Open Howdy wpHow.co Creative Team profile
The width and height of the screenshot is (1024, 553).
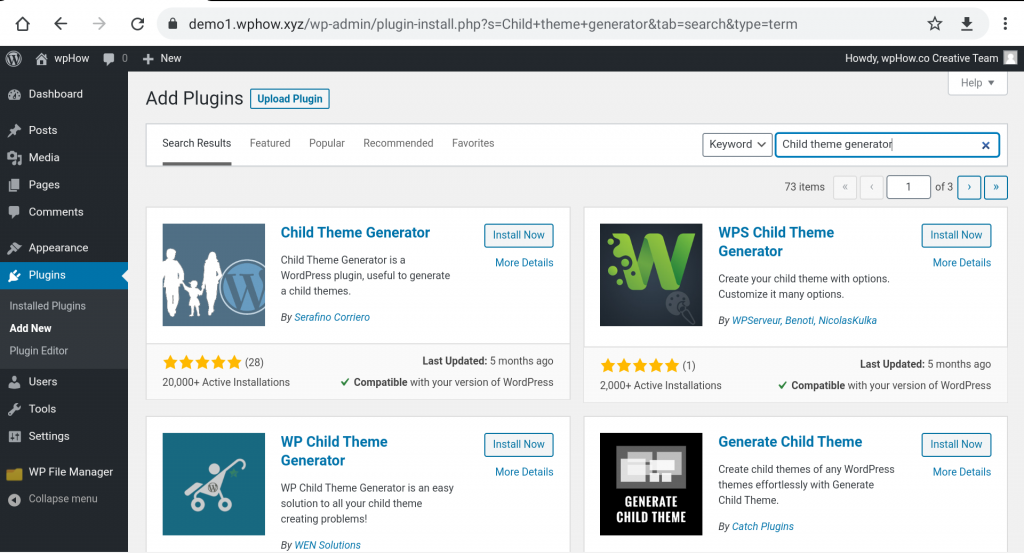[921, 58]
